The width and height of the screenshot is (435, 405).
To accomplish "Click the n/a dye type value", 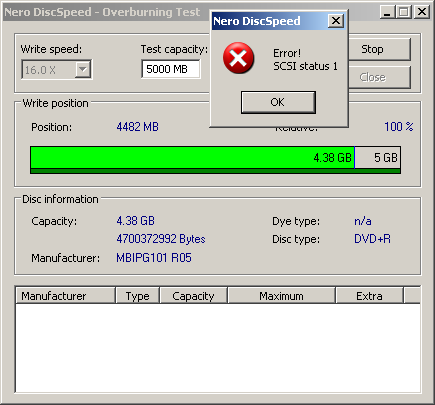I will (363, 221).
